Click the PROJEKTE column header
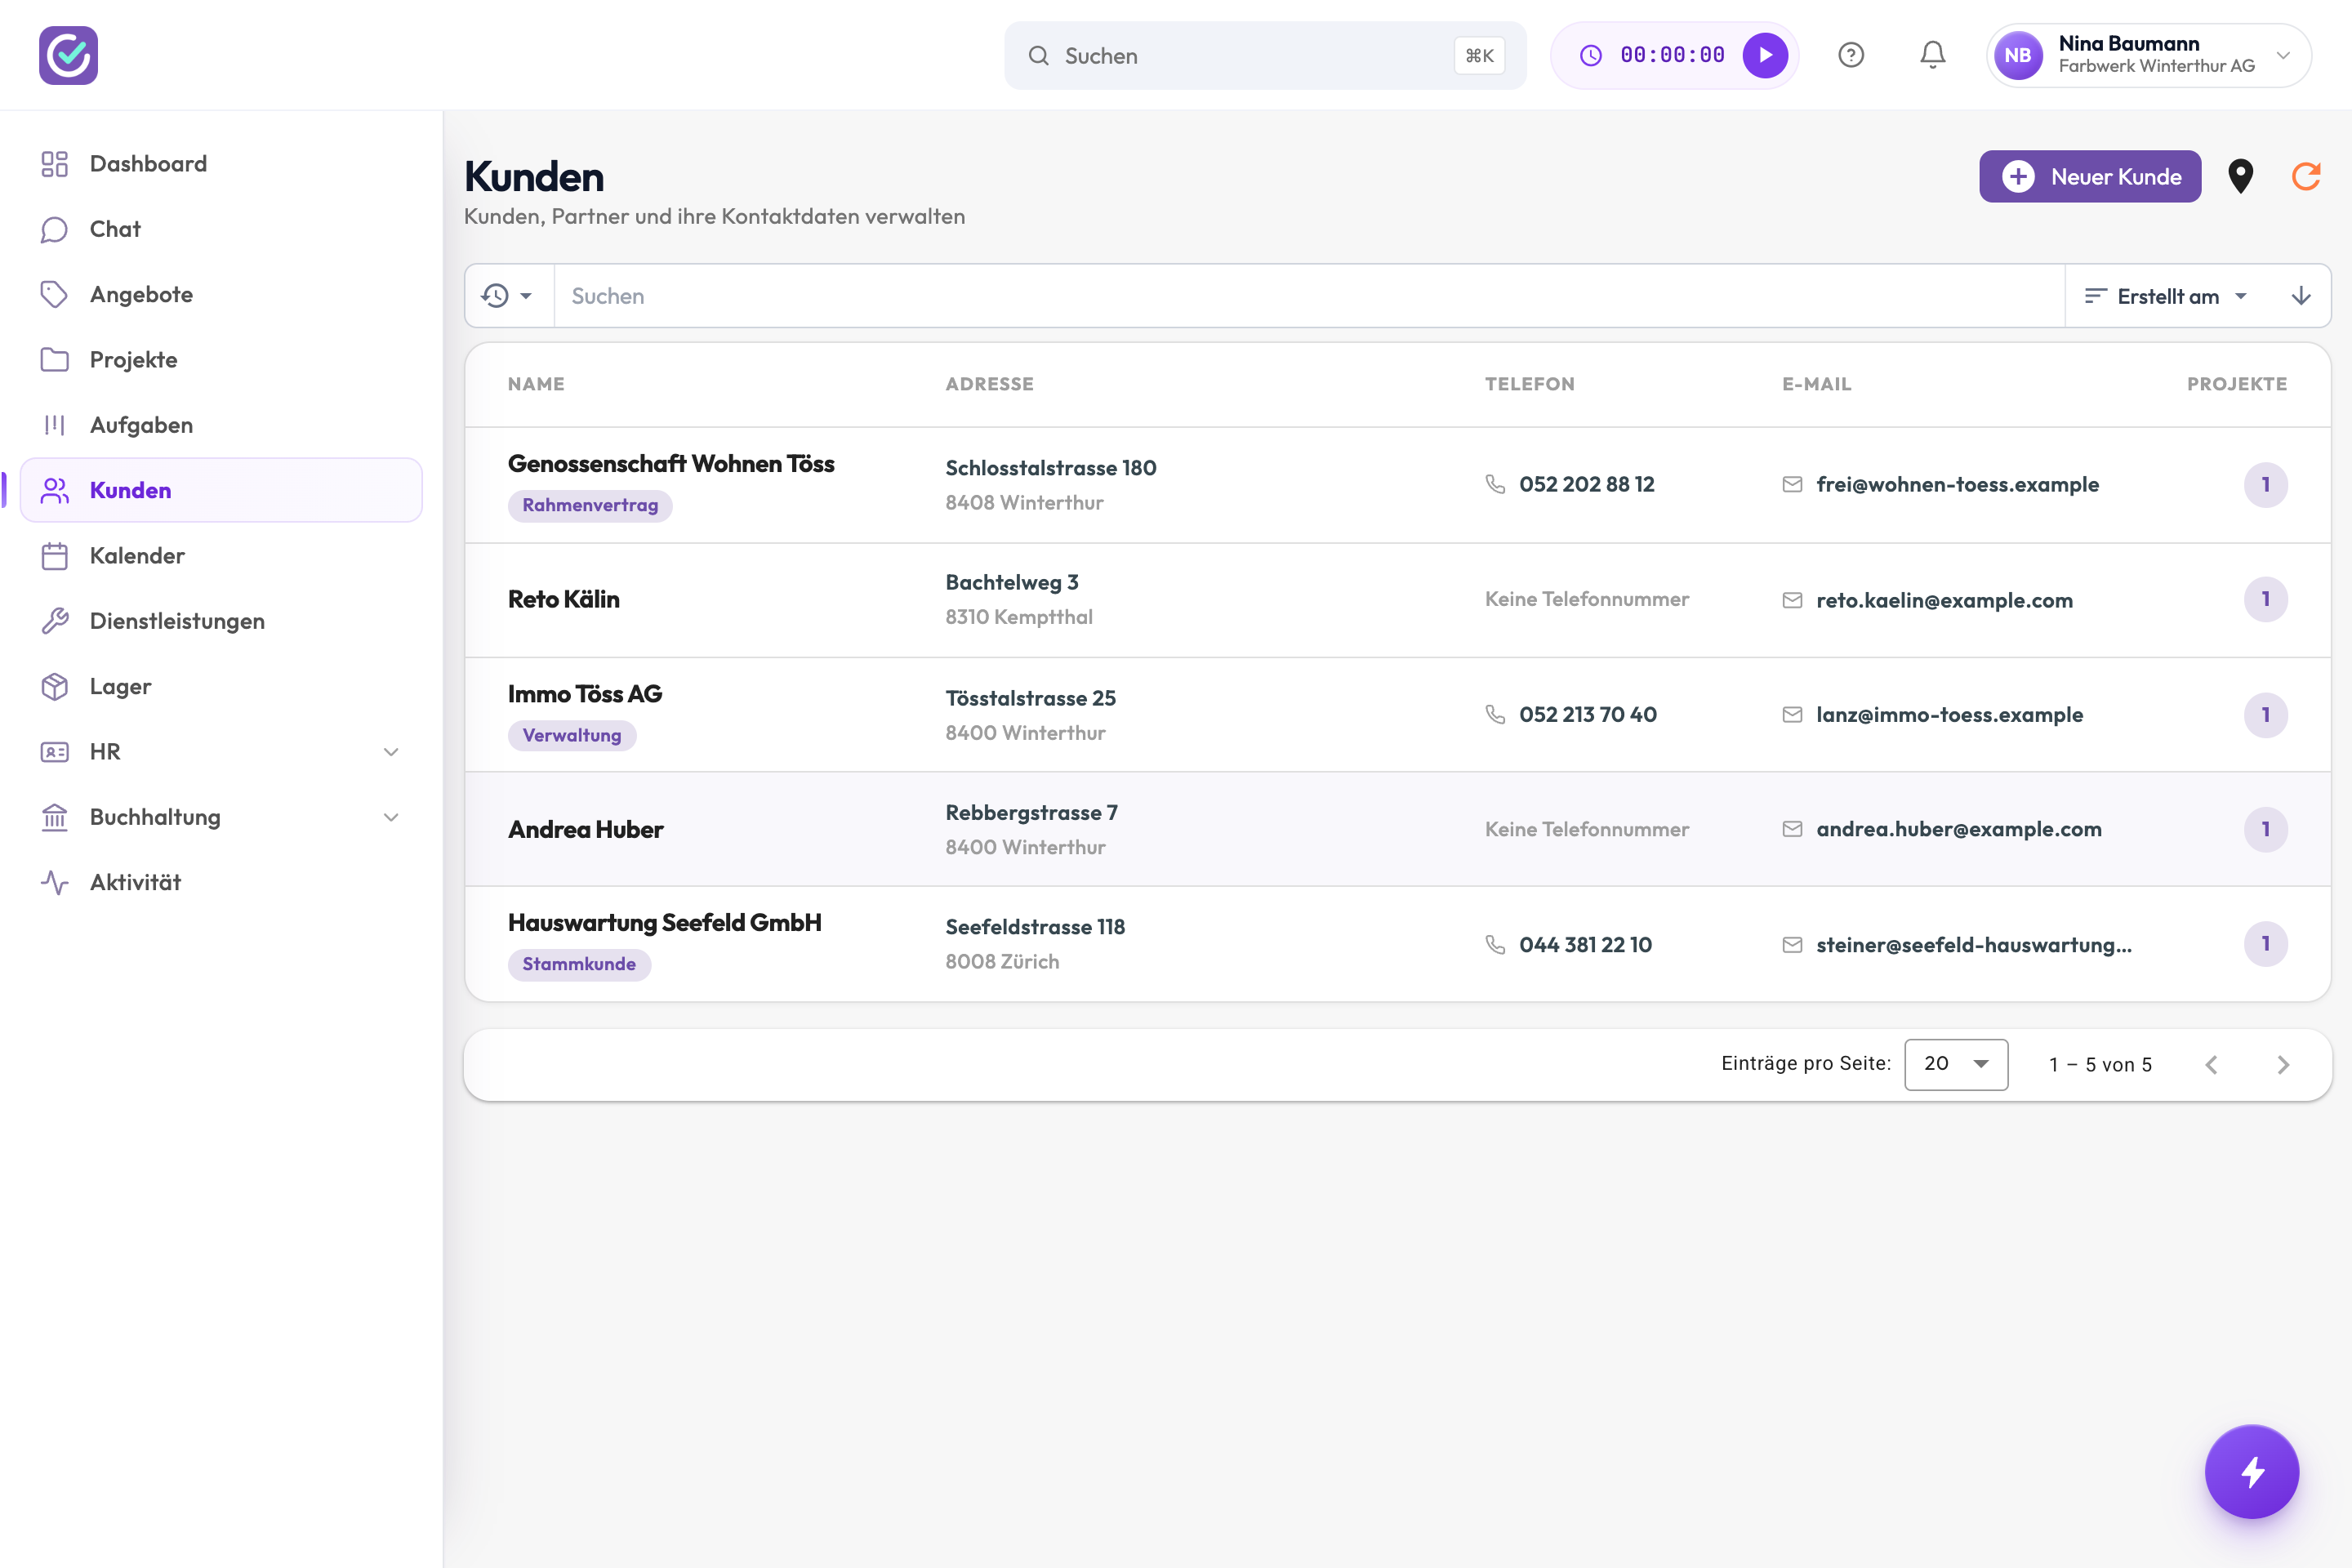This screenshot has height=1568, width=2352. point(2237,384)
